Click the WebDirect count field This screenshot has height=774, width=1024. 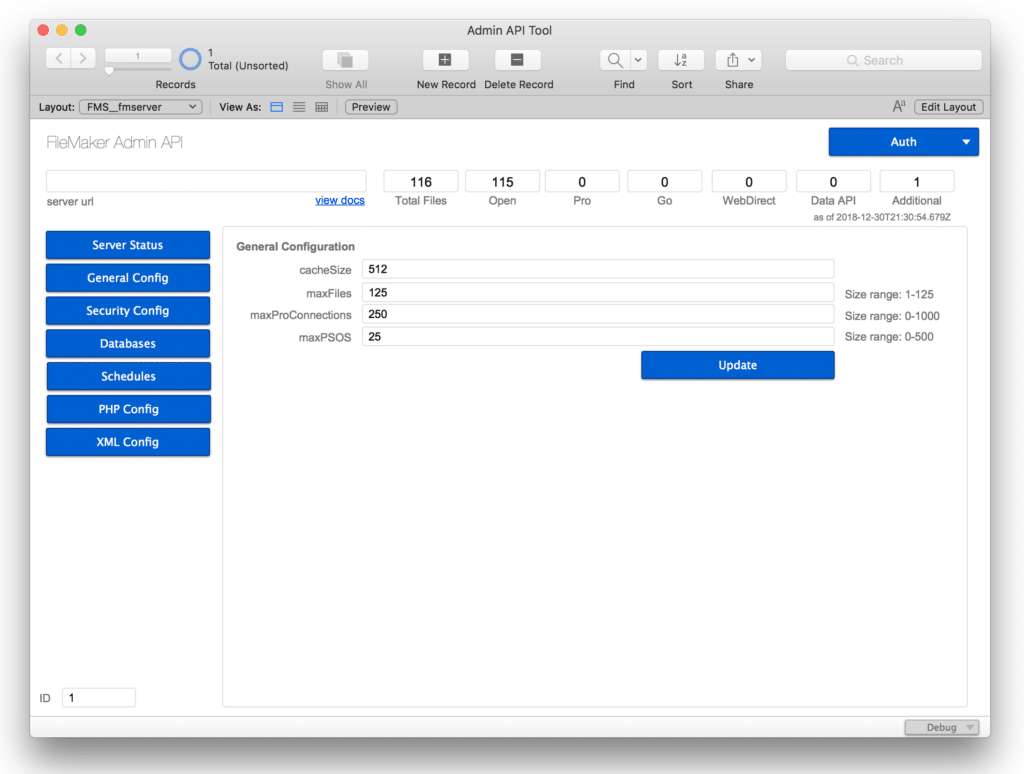point(748,182)
